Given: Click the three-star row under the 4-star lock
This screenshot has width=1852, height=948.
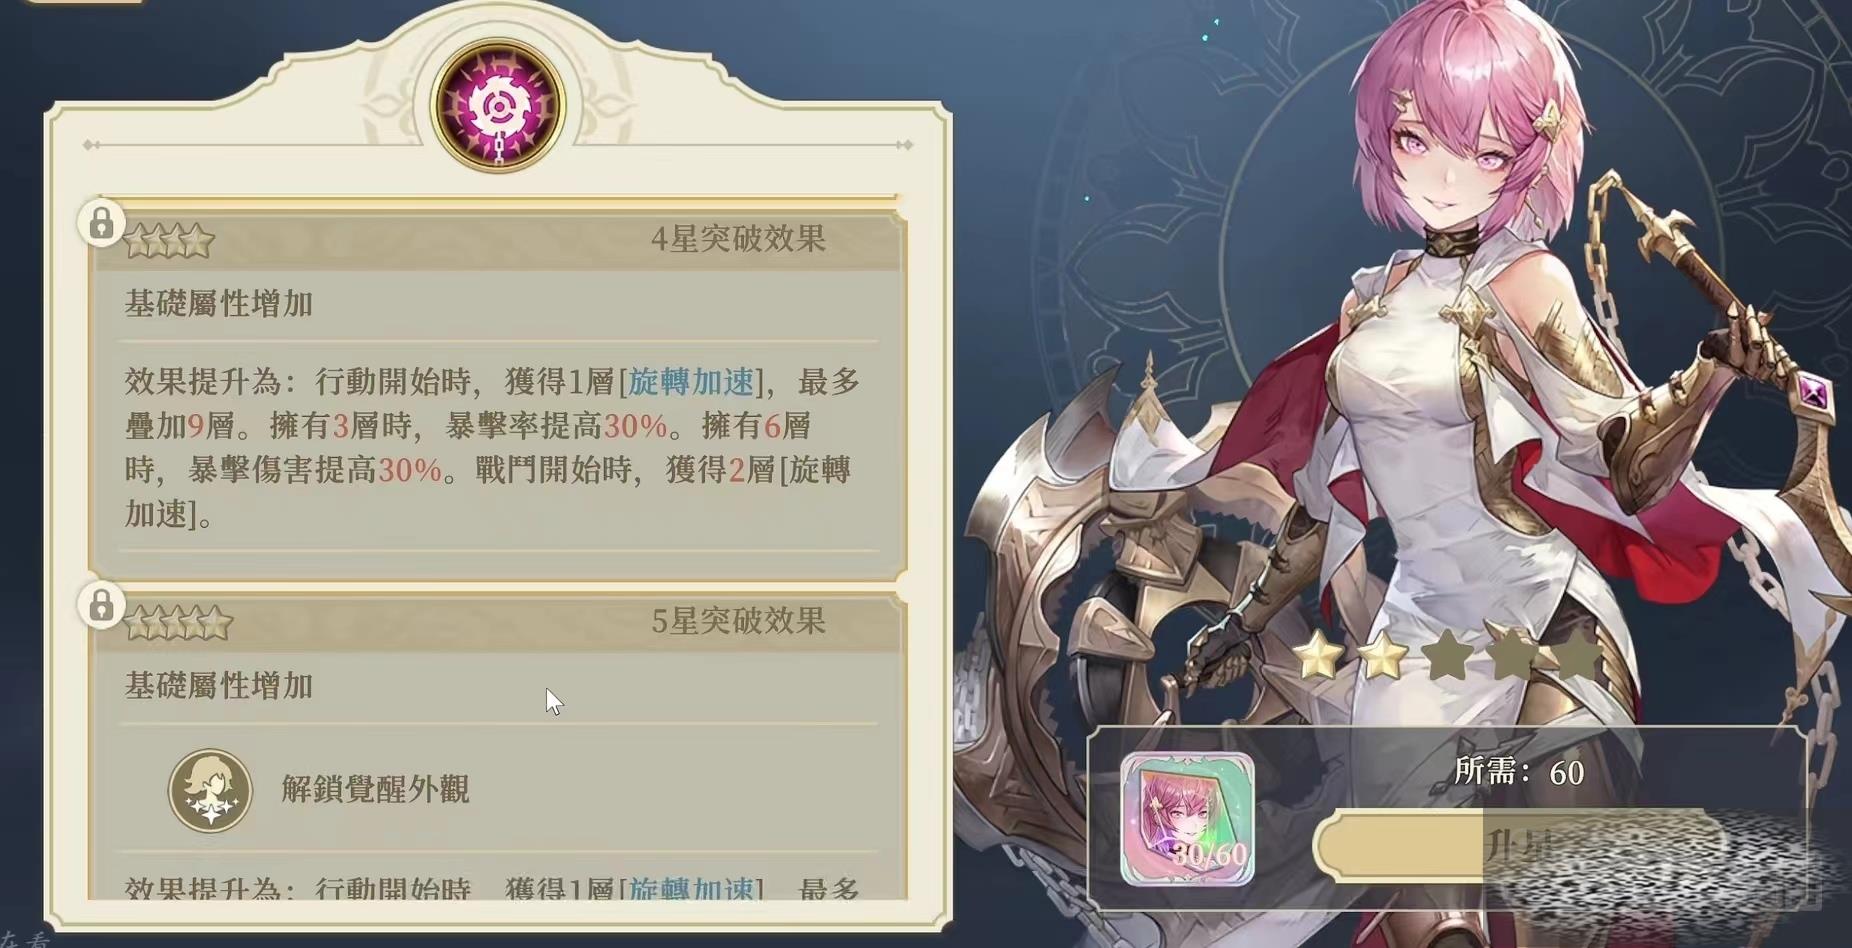Looking at the screenshot, I should 169,241.
